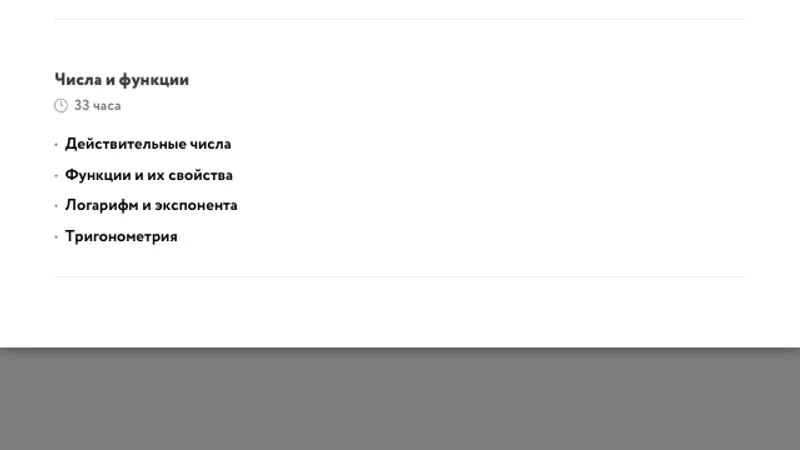This screenshot has height=450, width=800.
Task: Click the 33 часа duration label
Action: pos(97,106)
